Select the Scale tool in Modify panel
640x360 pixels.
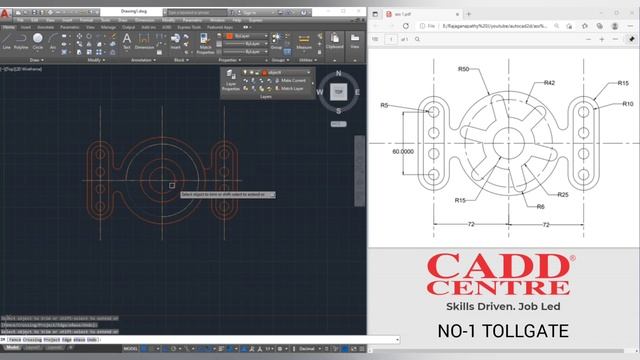point(89,52)
